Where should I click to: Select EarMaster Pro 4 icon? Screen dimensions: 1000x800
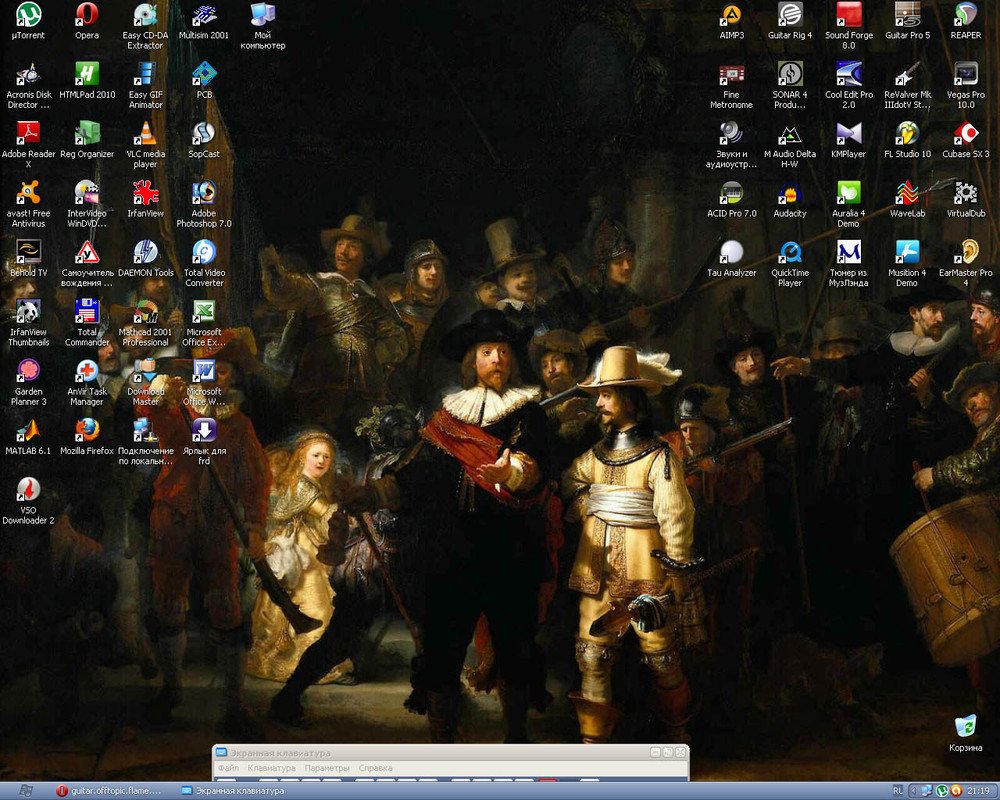coord(966,263)
